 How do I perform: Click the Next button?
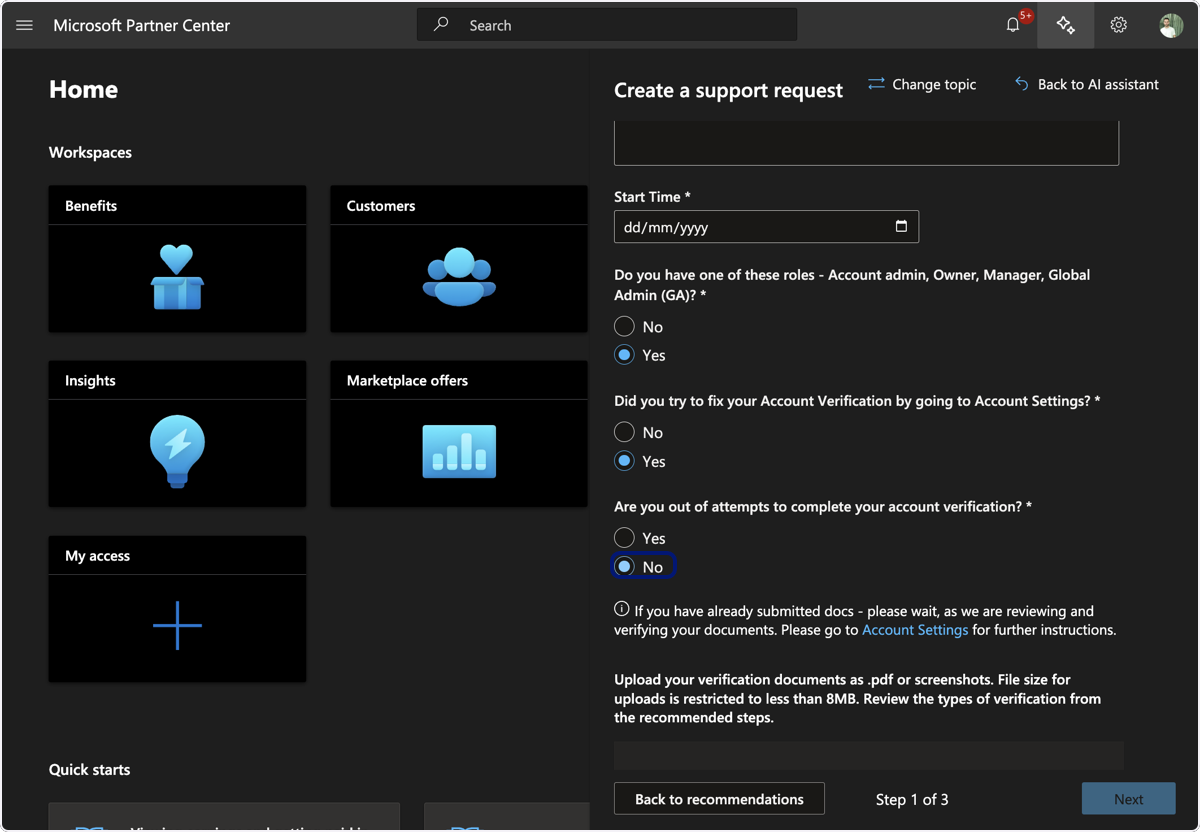point(1128,799)
